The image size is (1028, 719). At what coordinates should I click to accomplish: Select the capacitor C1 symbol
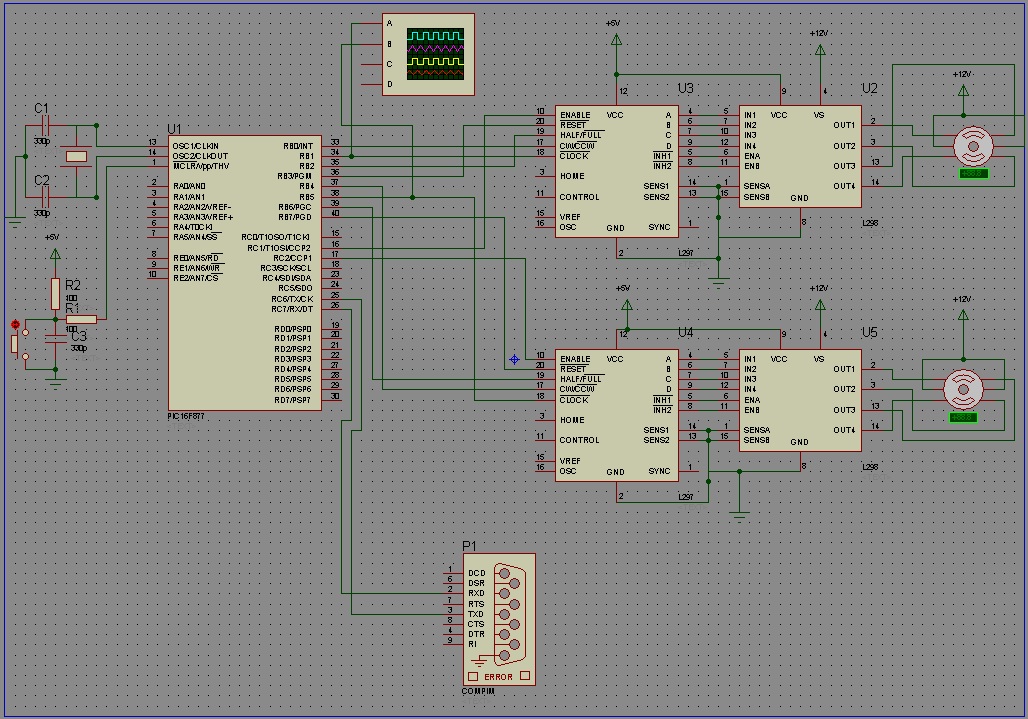43,126
